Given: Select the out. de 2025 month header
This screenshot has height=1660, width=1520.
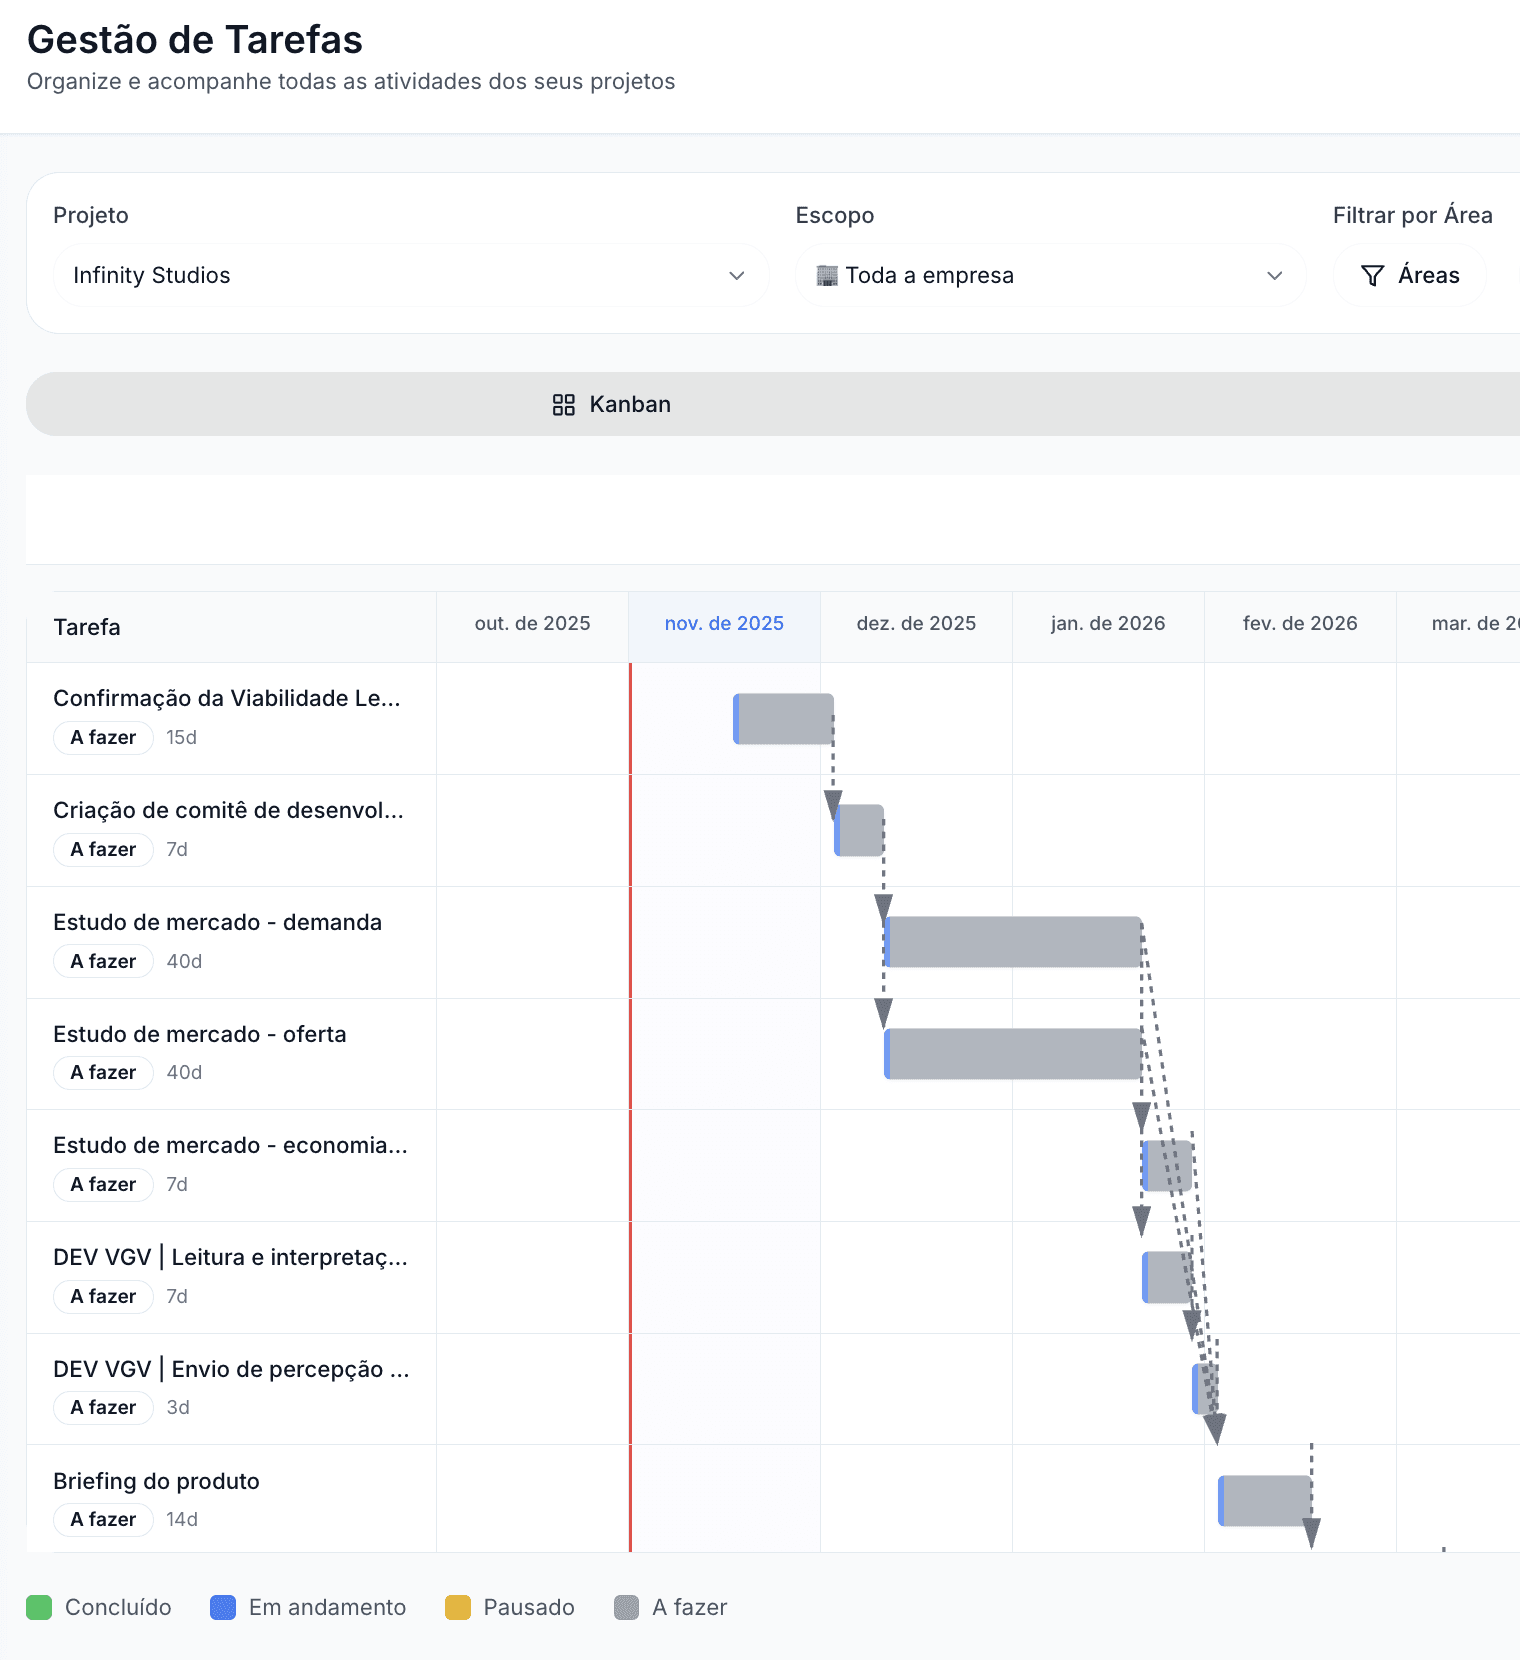Looking at the screenshot, I should (x=532, y=623).
